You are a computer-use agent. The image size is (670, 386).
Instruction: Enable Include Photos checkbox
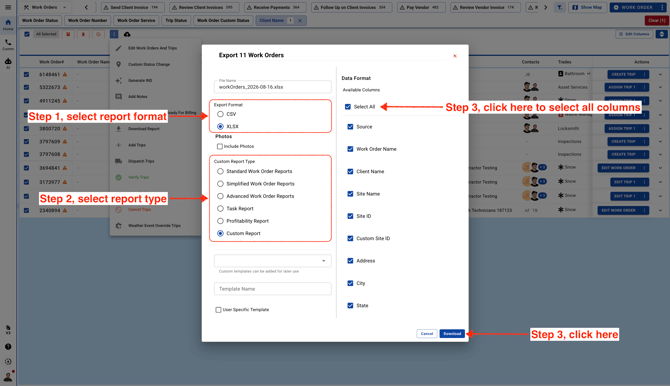point(220,146)
